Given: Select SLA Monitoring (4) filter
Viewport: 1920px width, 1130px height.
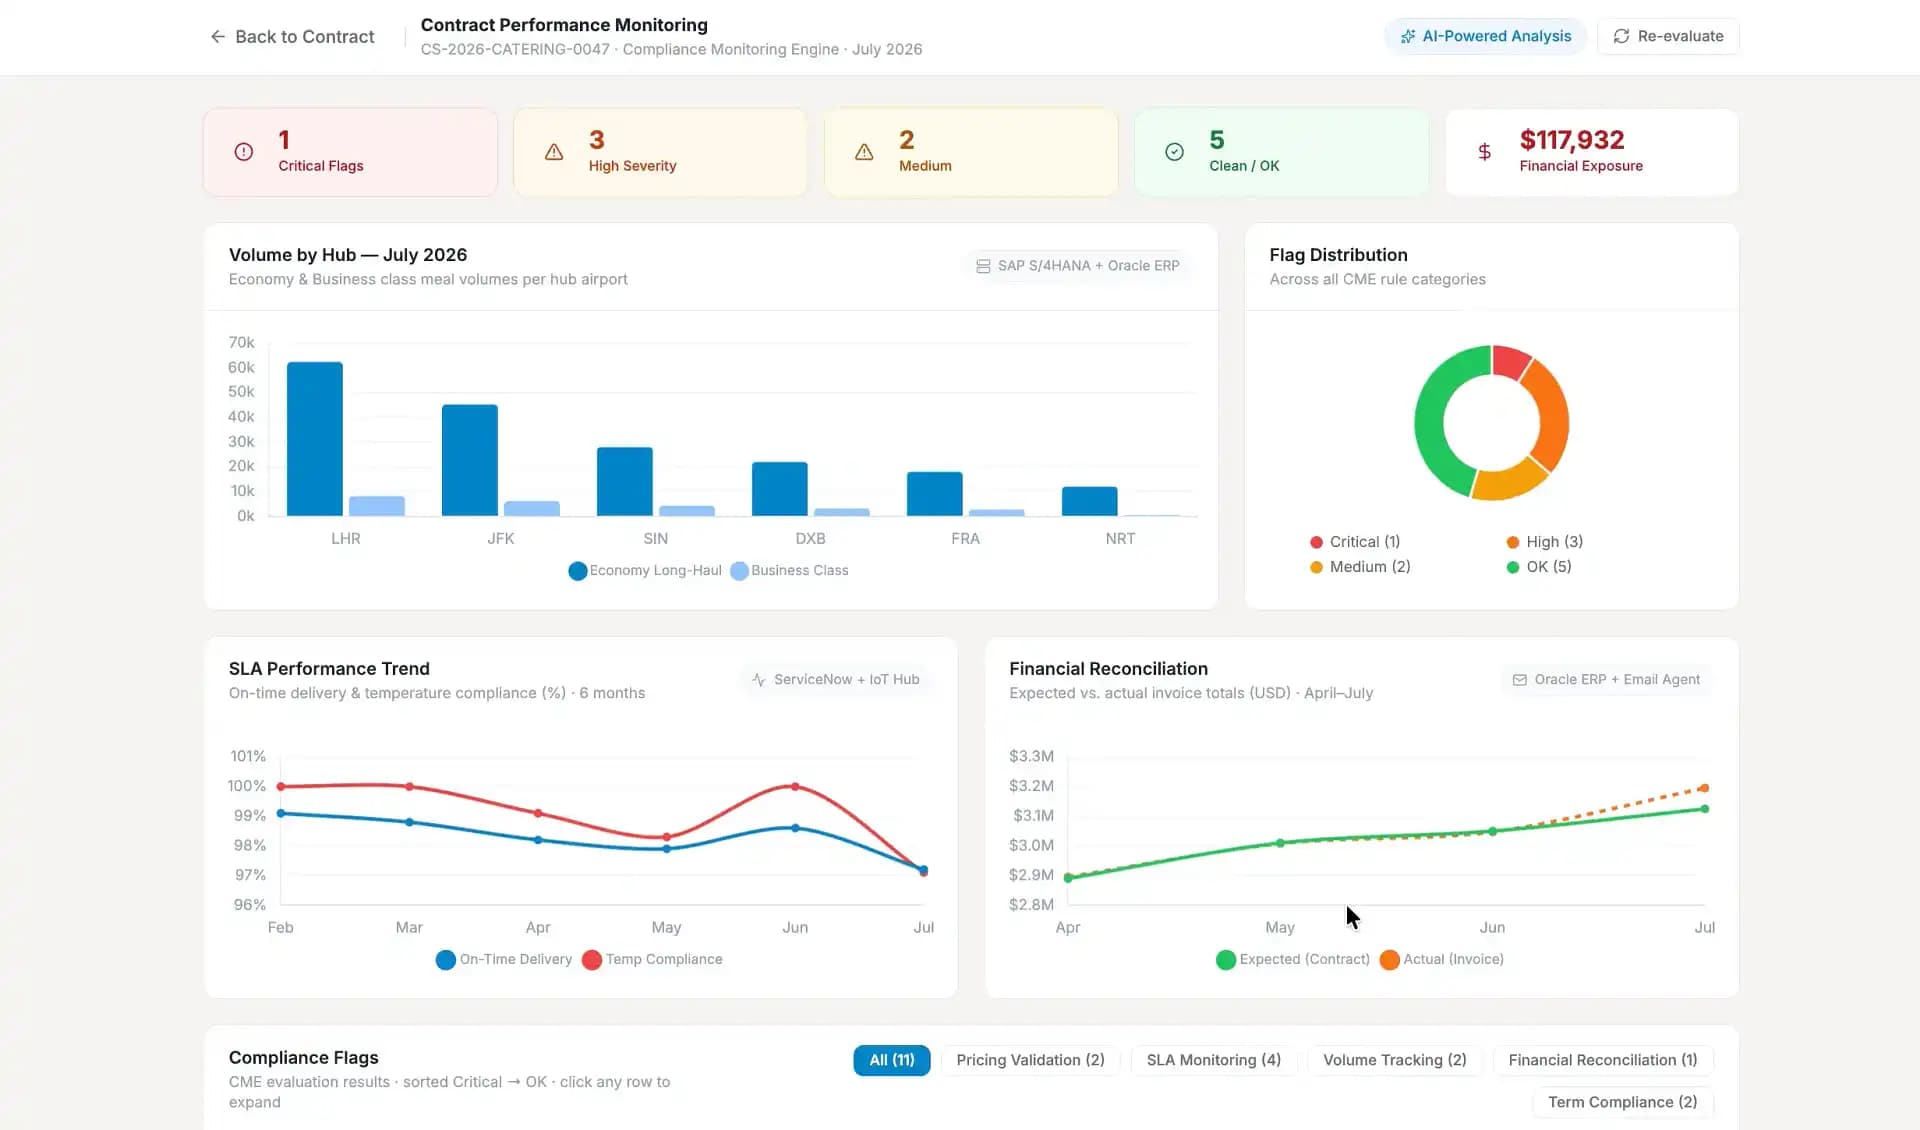Looking at the screenshot, I should tap(1213, 1060).
